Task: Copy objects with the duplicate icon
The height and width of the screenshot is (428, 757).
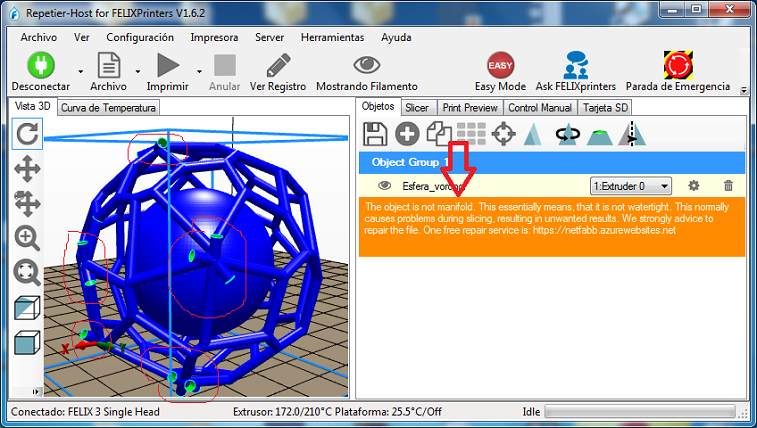Action: (439, 134)
